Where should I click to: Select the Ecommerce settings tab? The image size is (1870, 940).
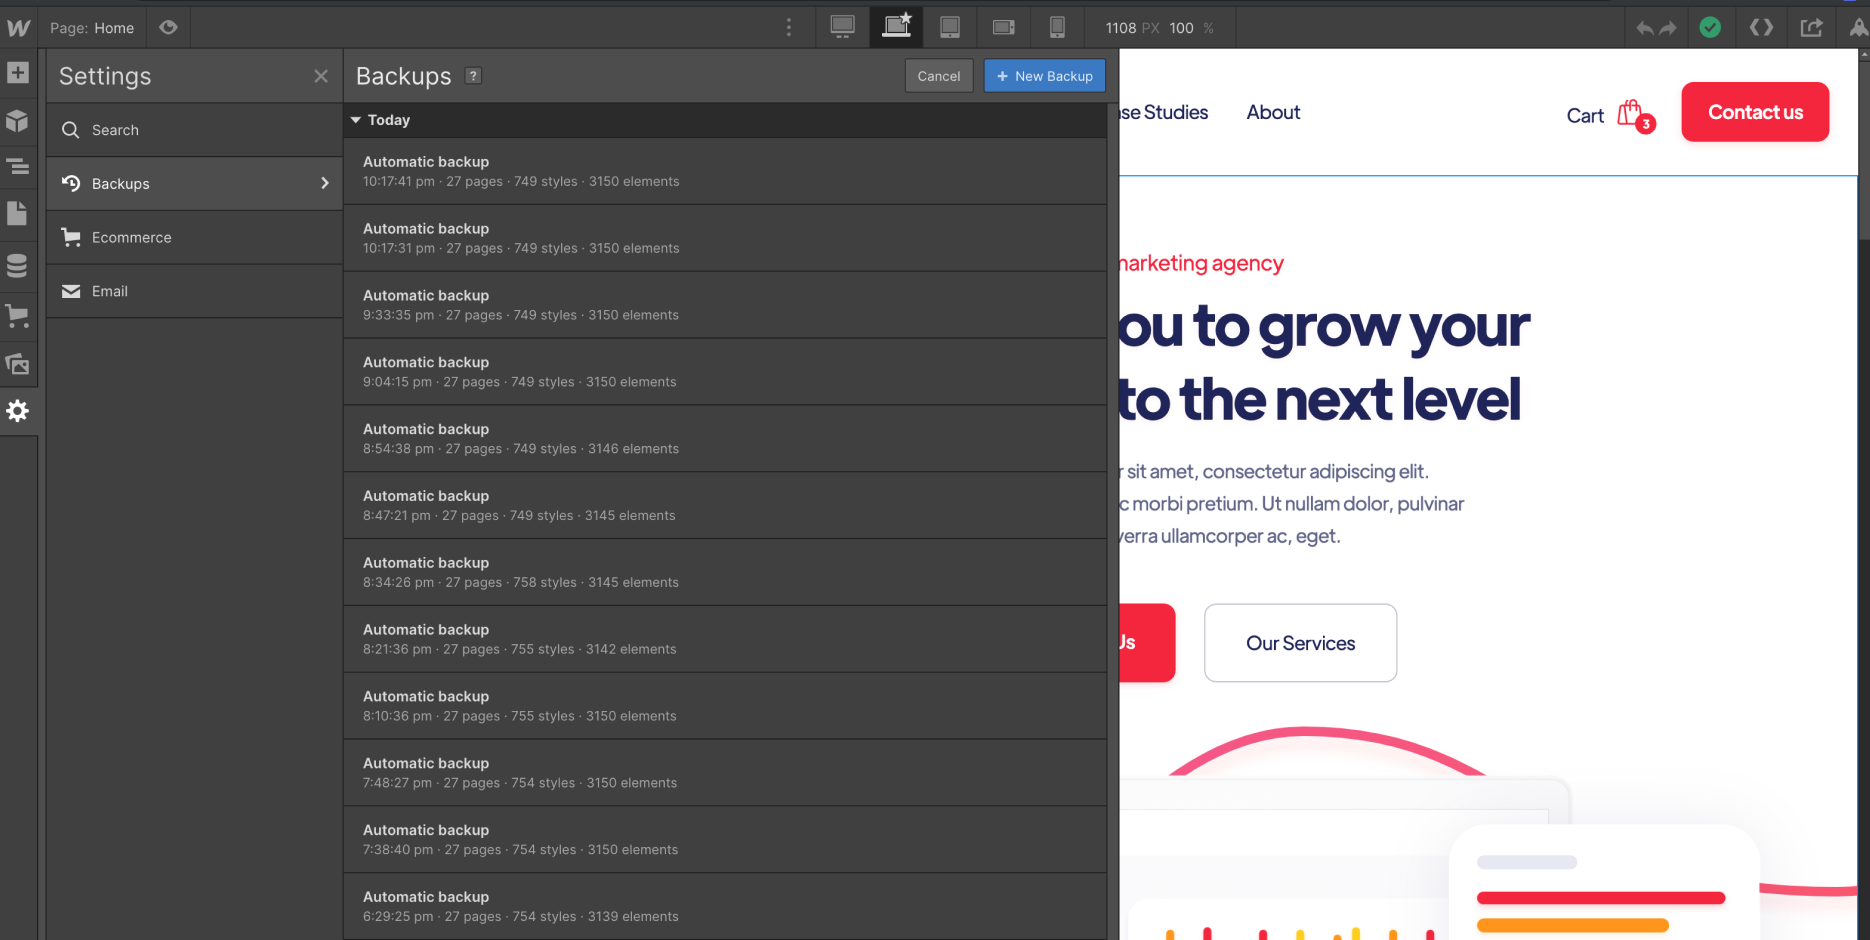coord(194,237)
